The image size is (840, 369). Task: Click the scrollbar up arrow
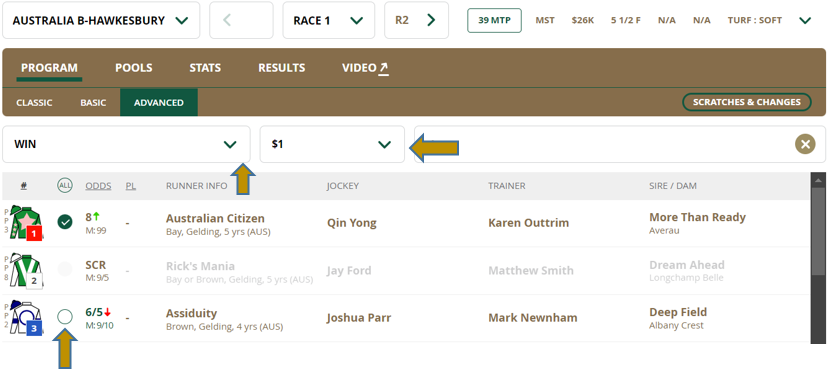[x=819, y=180]
